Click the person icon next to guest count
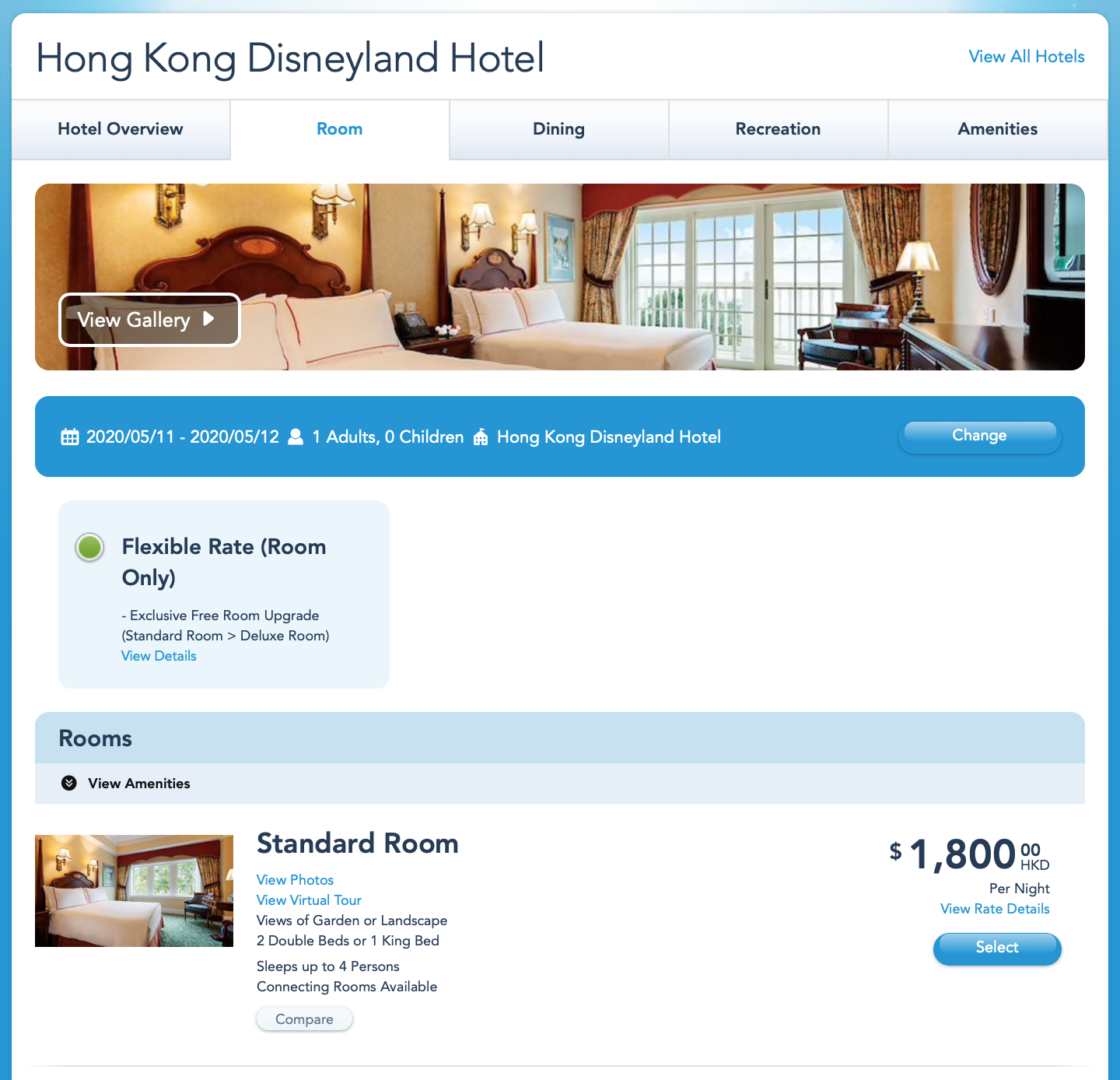 295,436
